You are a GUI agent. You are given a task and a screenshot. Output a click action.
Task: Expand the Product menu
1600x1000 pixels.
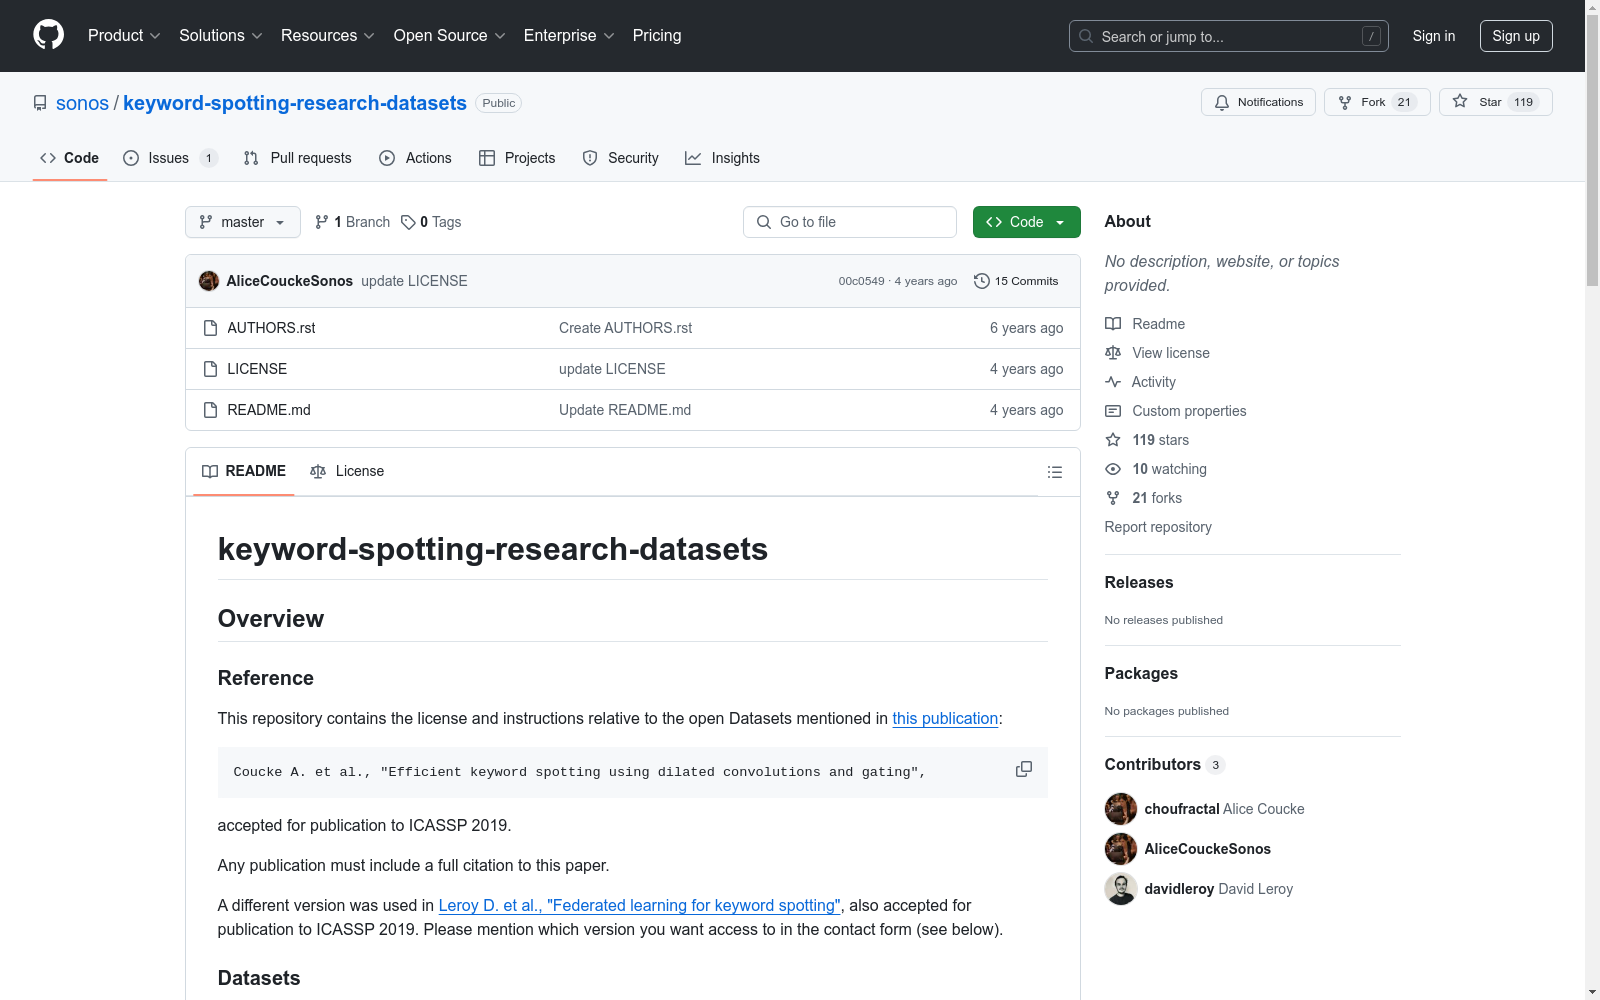[x=124, y=35]
